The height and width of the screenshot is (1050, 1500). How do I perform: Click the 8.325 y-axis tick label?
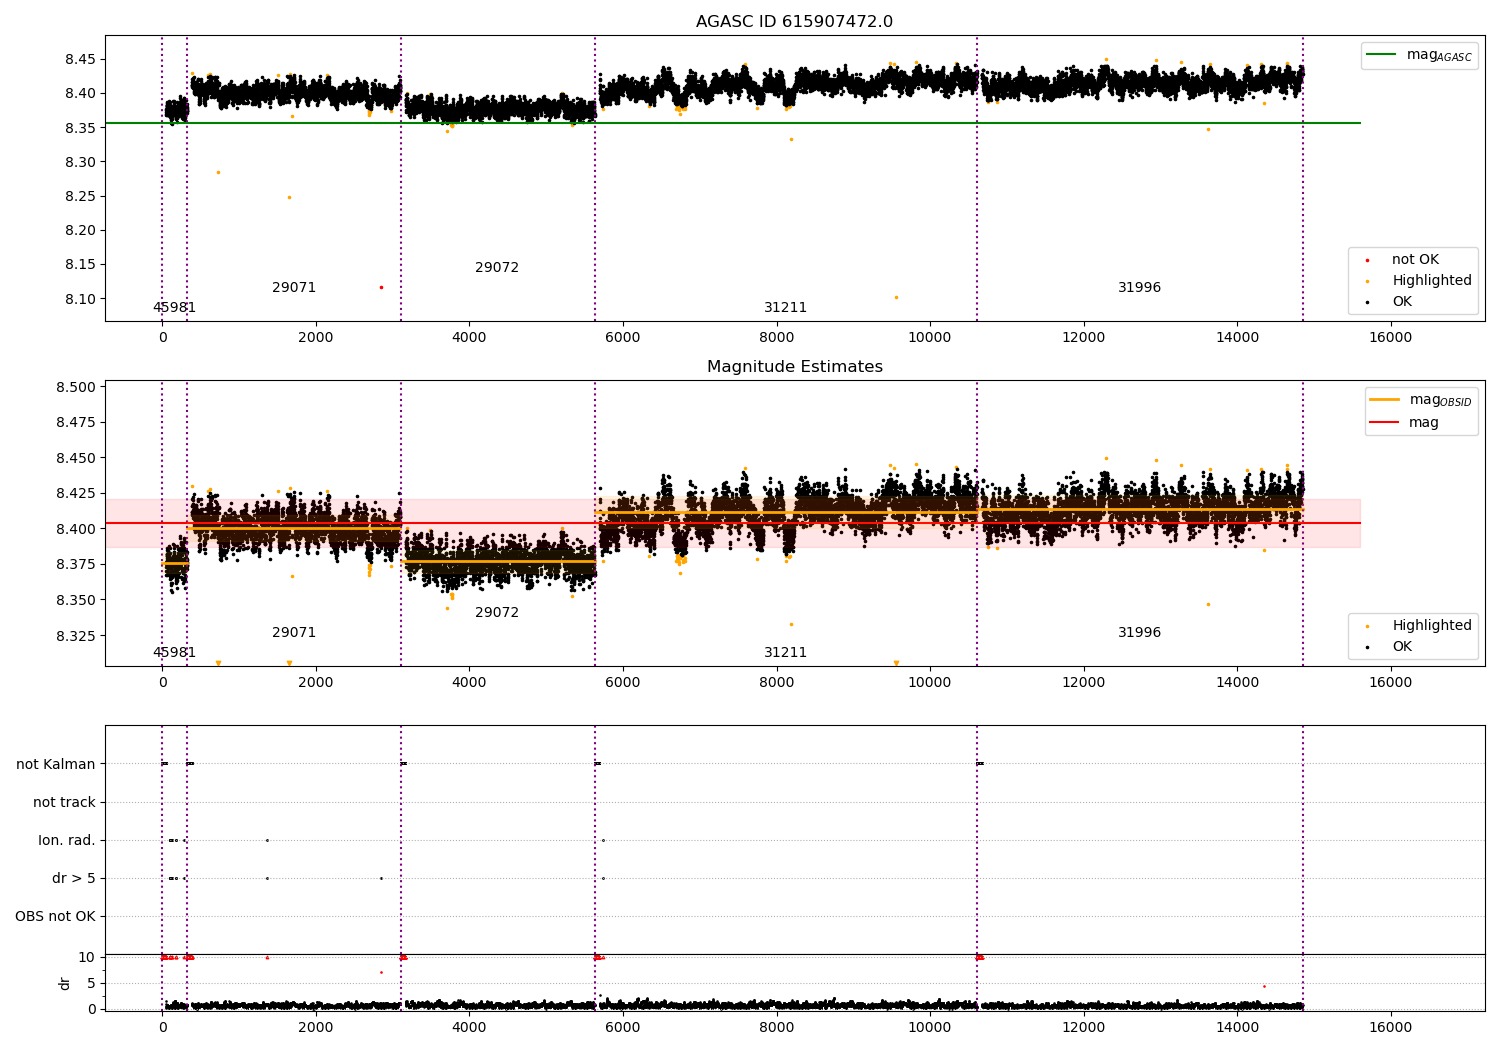click(x=76, y=636)
